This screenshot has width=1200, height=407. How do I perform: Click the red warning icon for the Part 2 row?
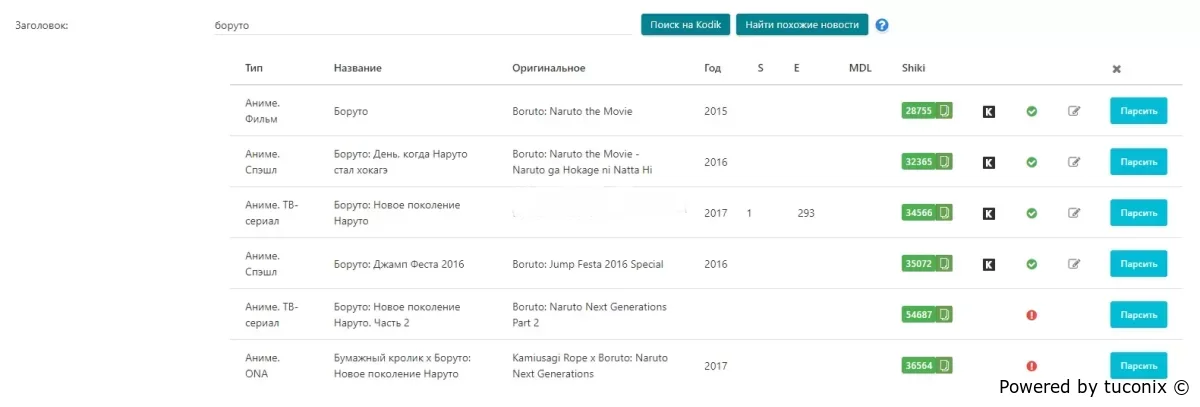(1031, 315)
